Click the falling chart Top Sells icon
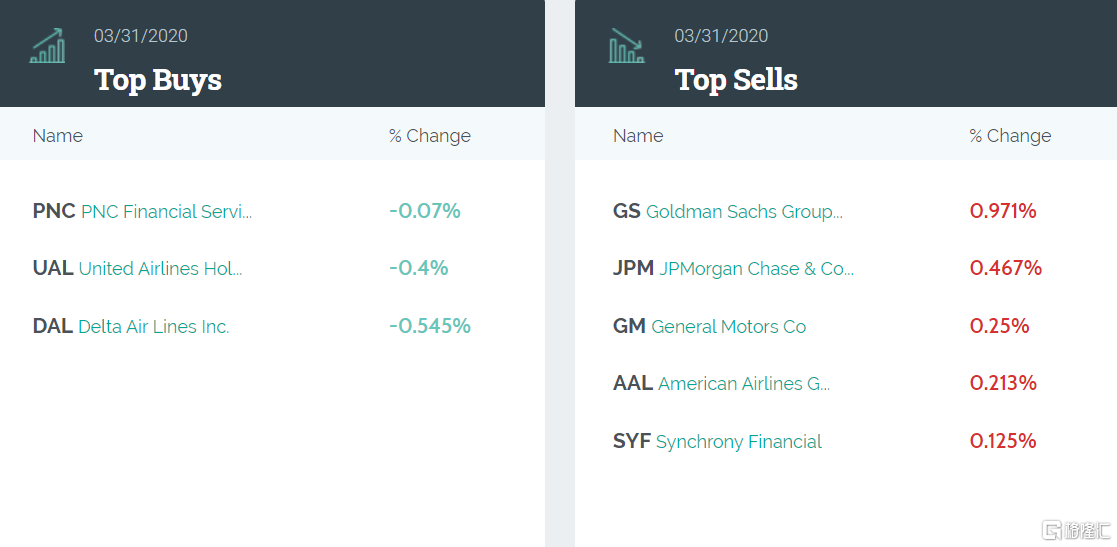 (x=627, y=46)
